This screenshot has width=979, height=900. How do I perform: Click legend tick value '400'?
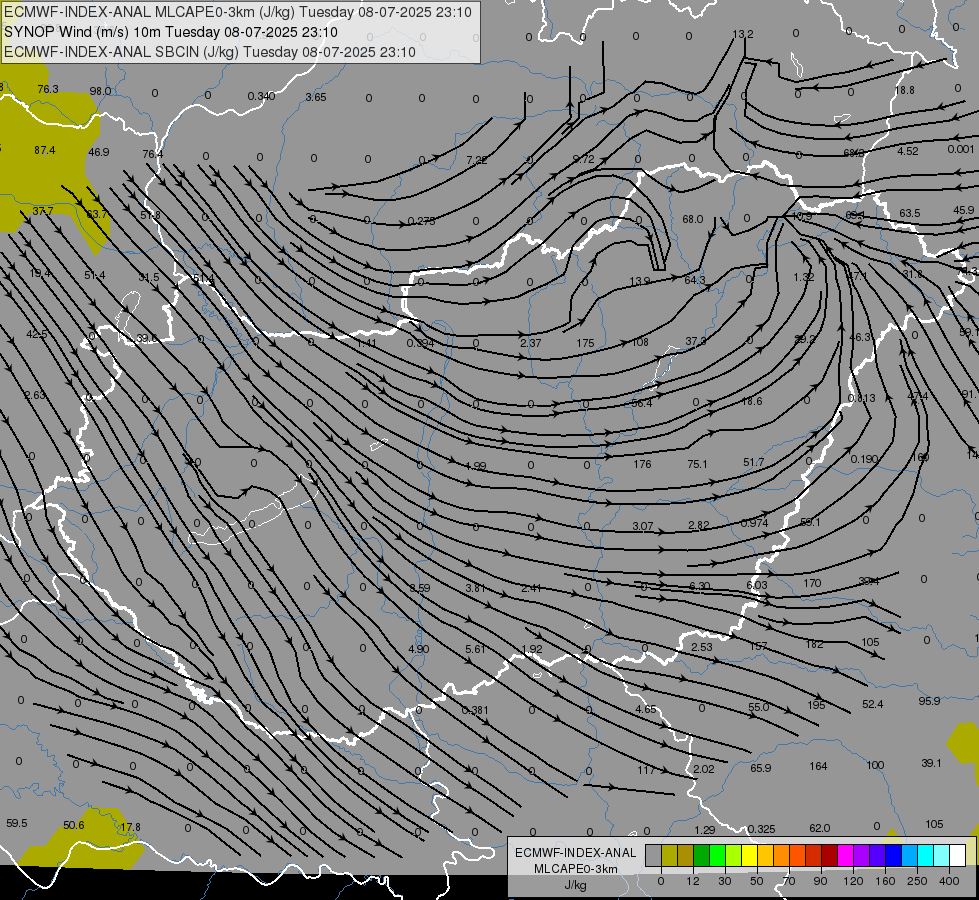[949, 881]
